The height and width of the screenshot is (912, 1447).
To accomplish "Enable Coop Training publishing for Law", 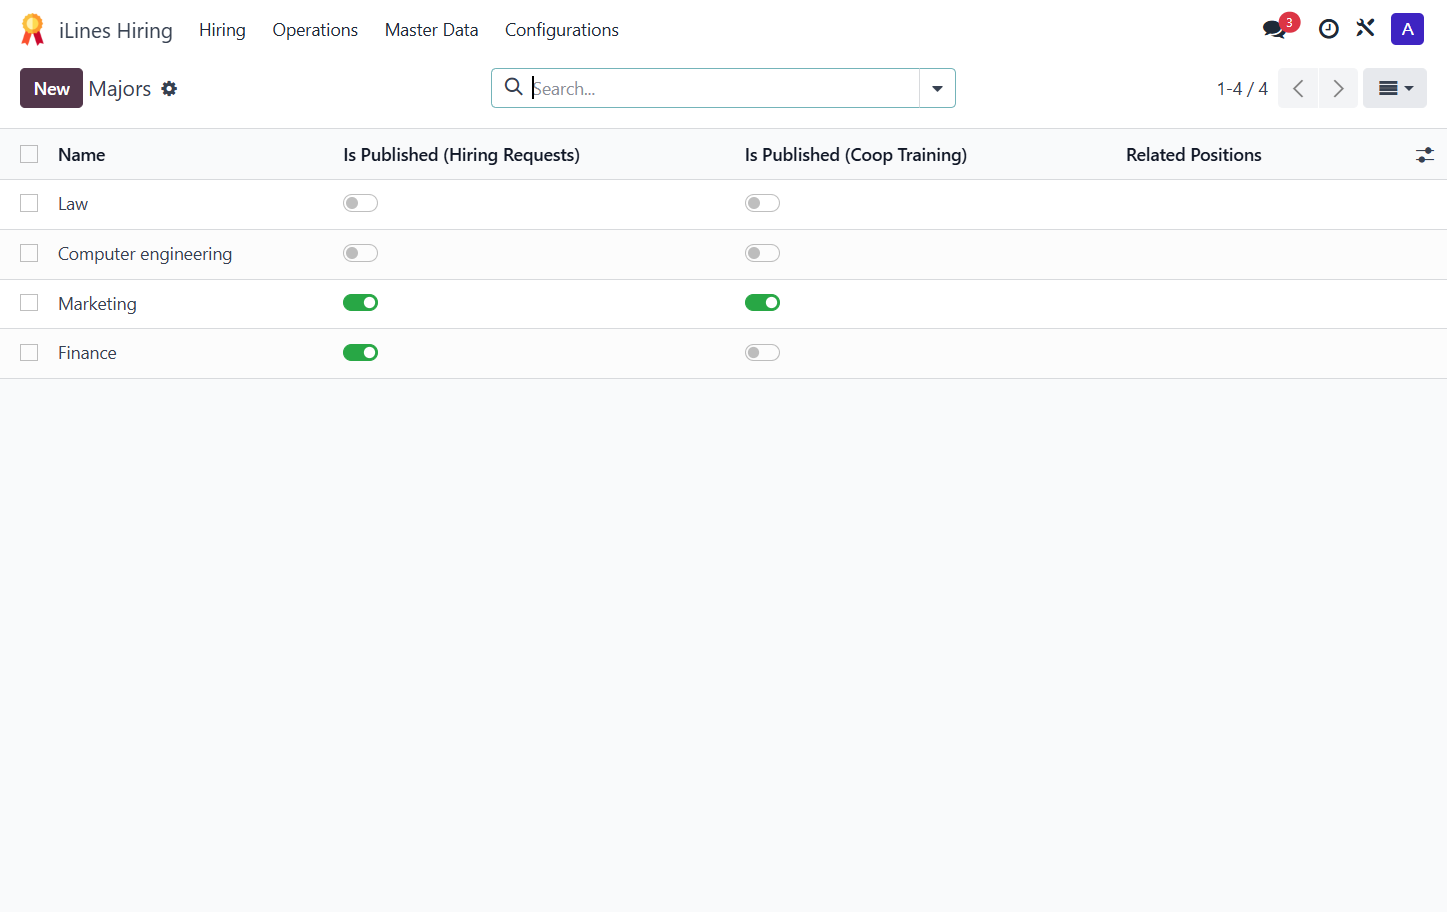I will (x=762, y=203).
